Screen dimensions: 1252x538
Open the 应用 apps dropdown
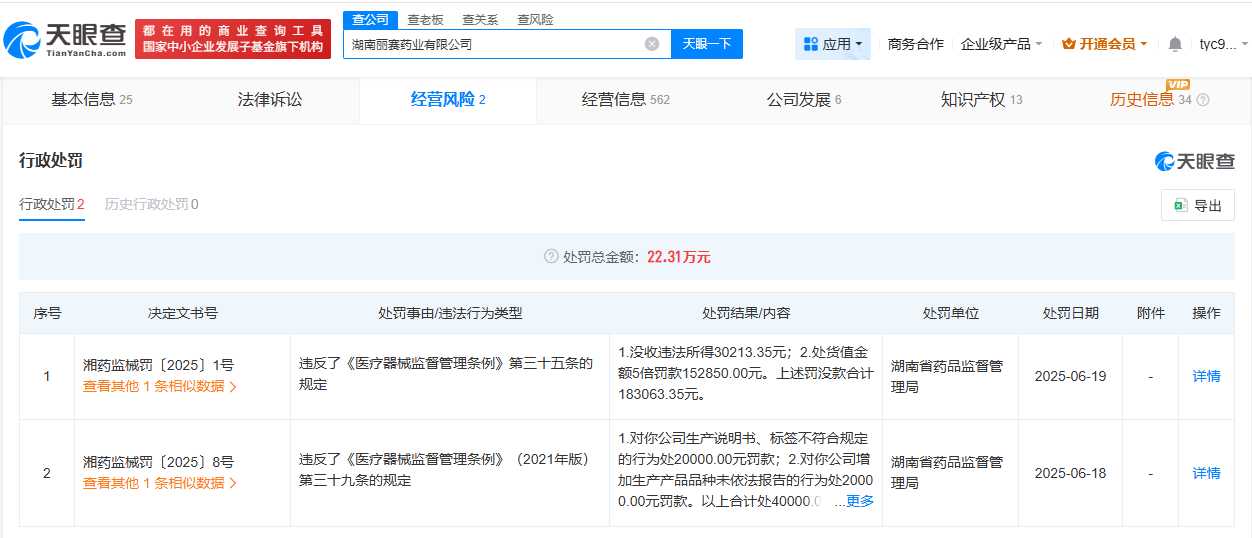[x=833, y=44]
